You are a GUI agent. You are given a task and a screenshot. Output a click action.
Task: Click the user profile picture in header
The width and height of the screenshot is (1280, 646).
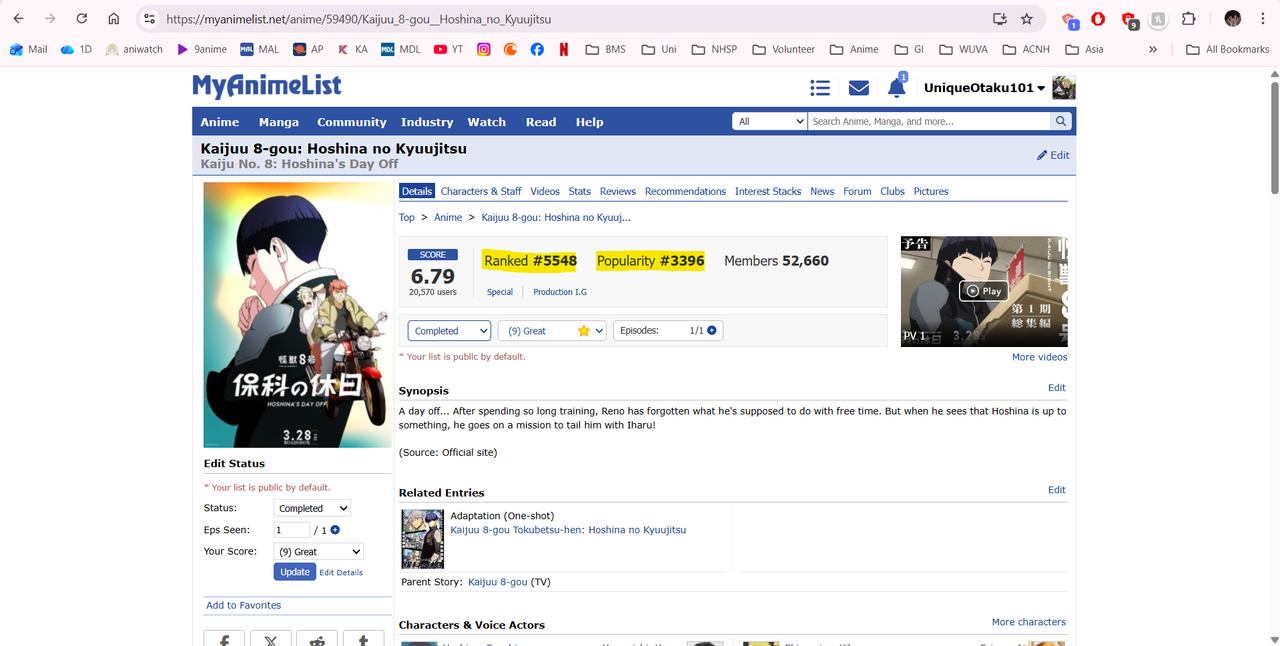1064,88
